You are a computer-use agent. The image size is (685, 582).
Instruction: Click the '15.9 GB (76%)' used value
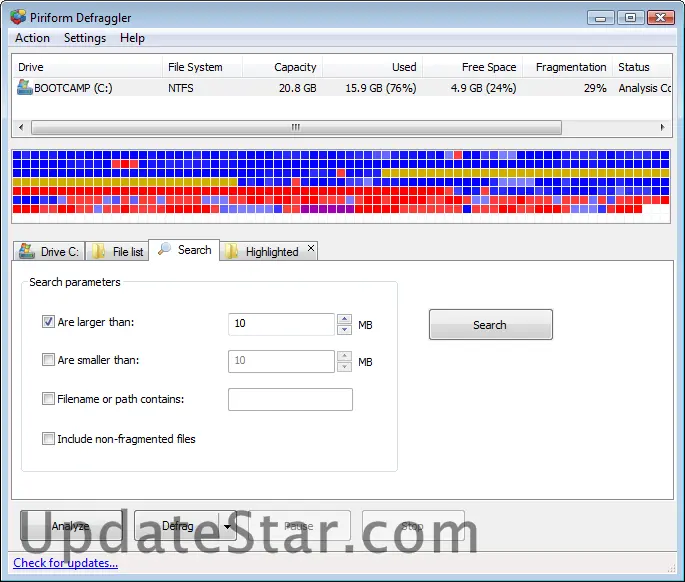pos(381,88)
